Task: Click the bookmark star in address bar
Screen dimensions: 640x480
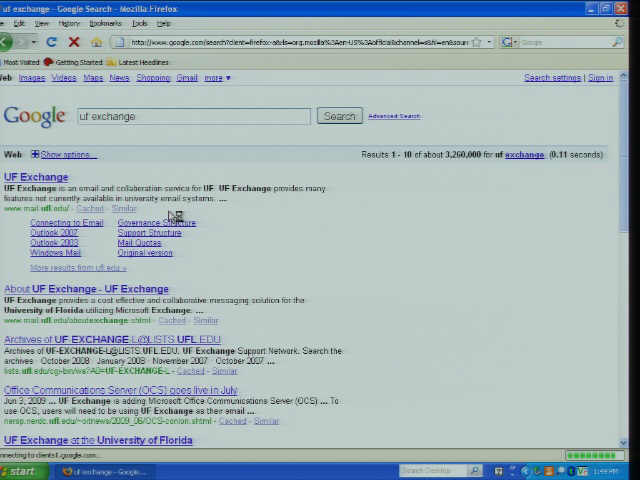Action: 477,42
